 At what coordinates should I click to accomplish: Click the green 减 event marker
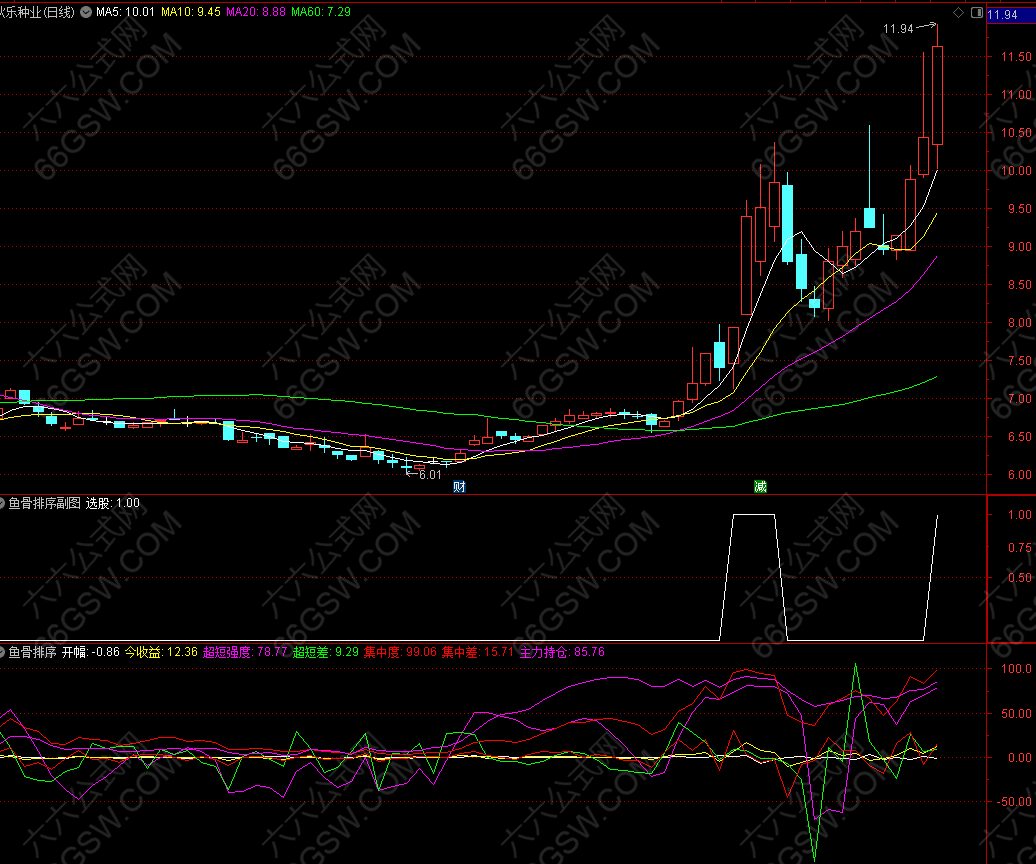click(x=760, y=487)
